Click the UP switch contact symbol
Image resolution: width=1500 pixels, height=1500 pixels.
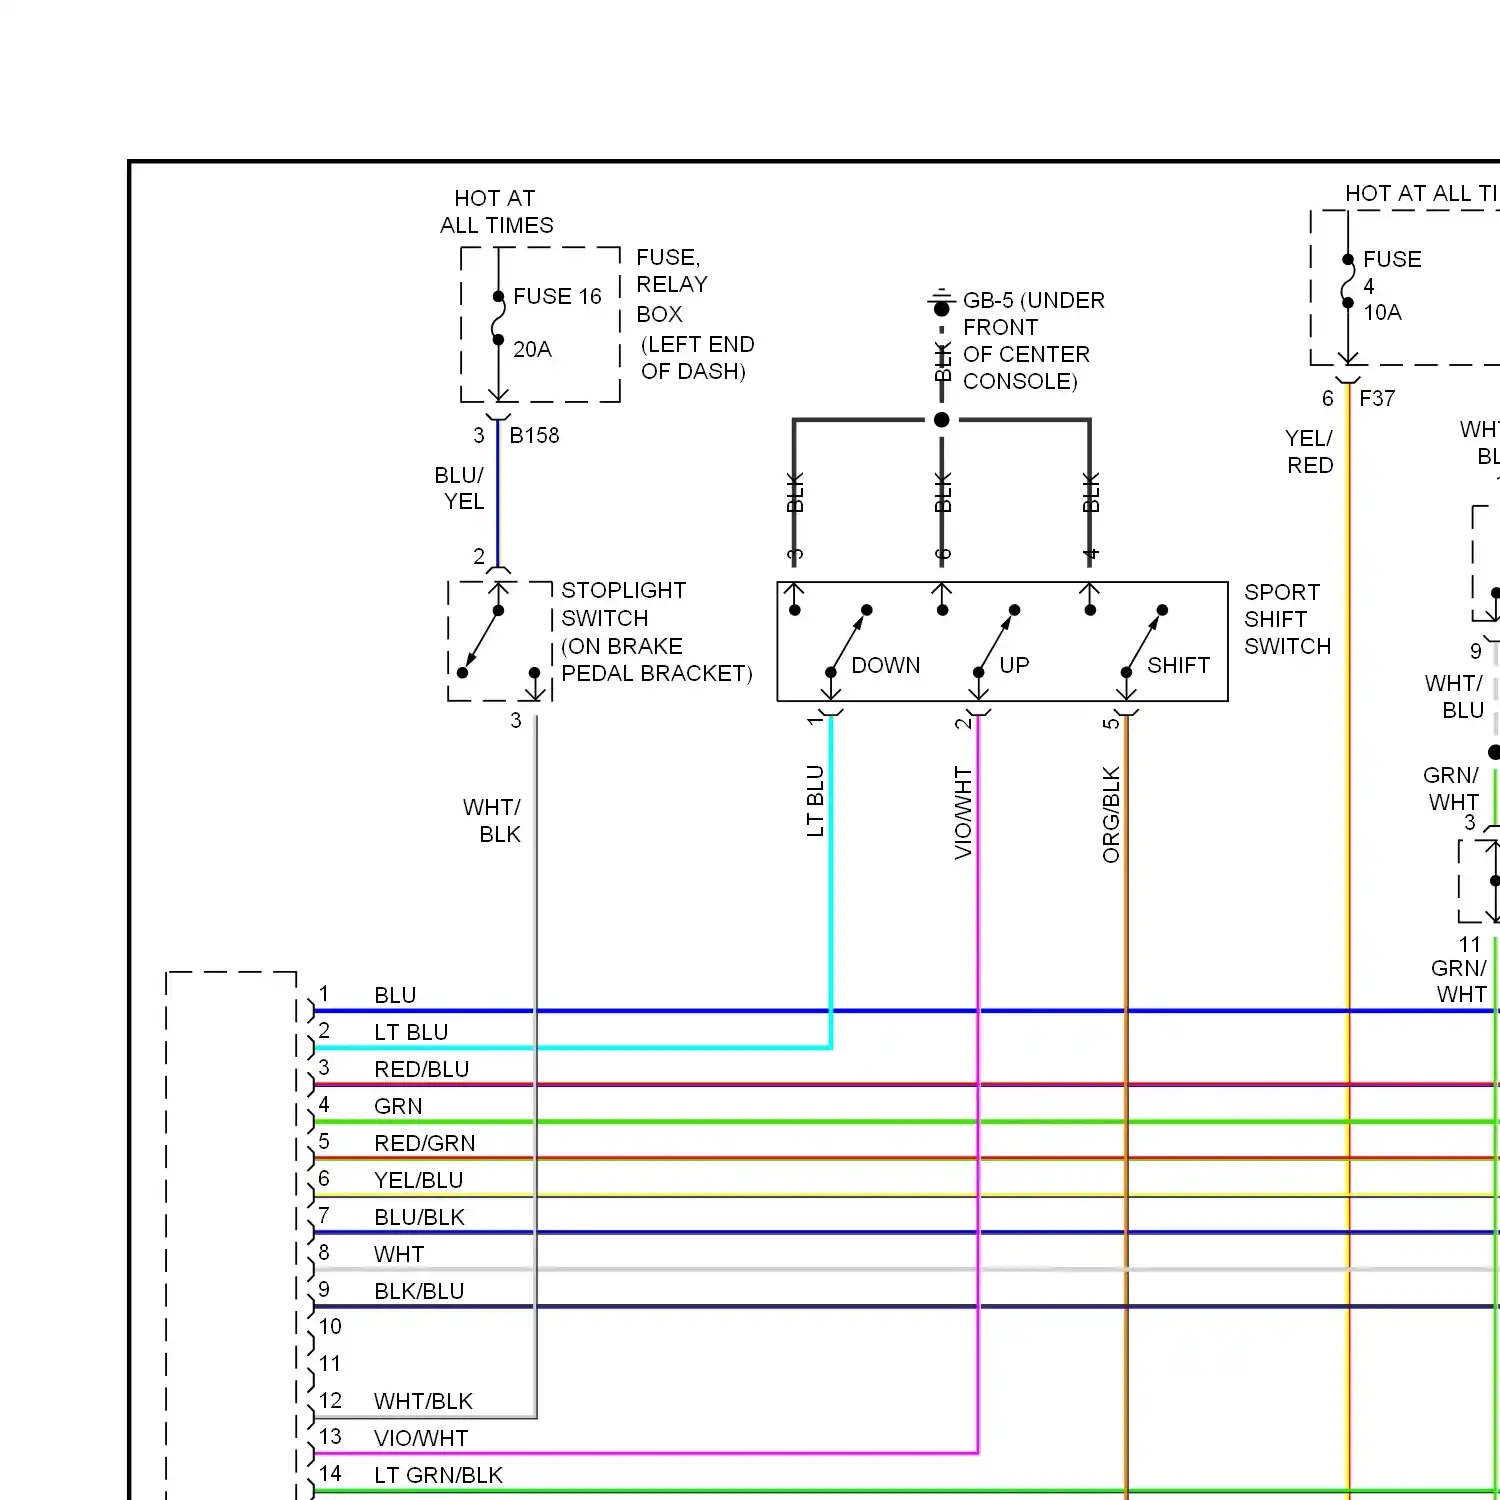coord(996,641)
